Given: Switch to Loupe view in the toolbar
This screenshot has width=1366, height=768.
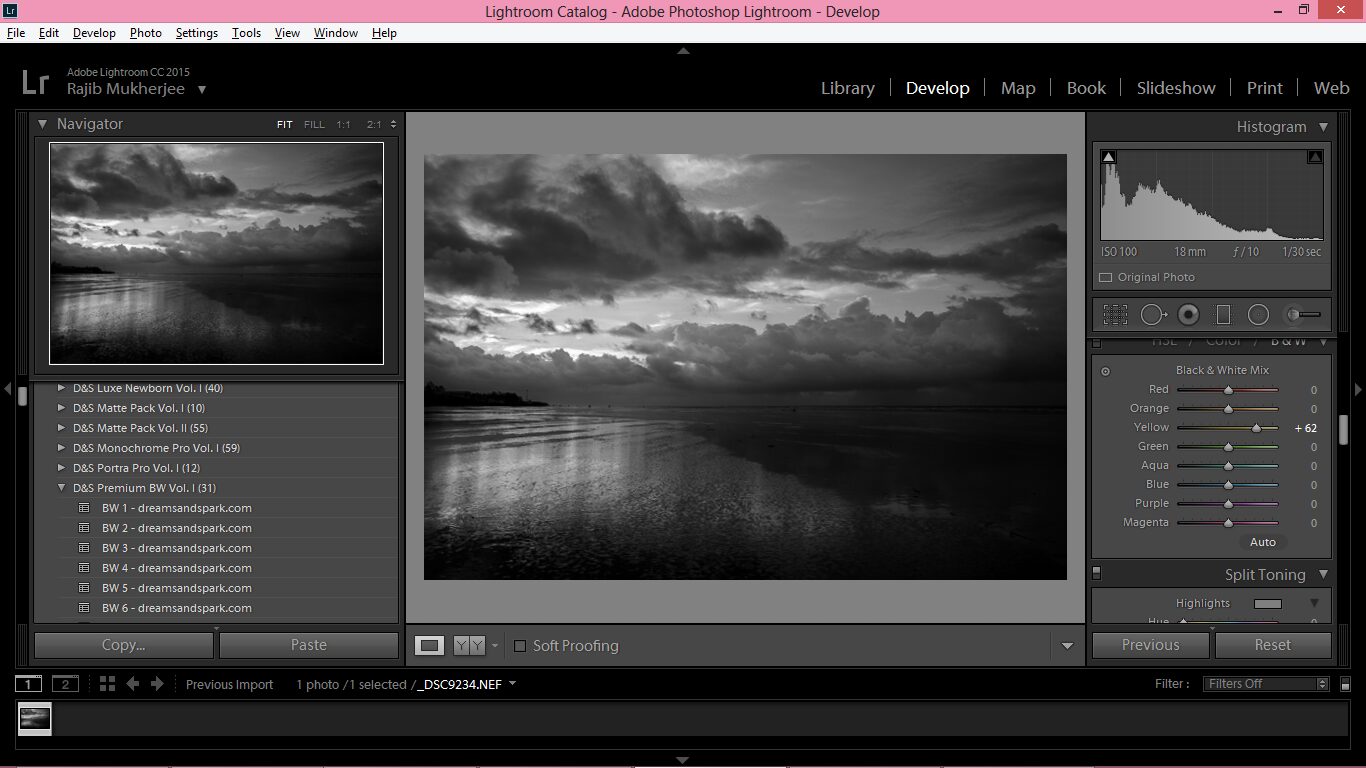Looking at the screenshot, I should pyautogui.click(x=430, y=646).
